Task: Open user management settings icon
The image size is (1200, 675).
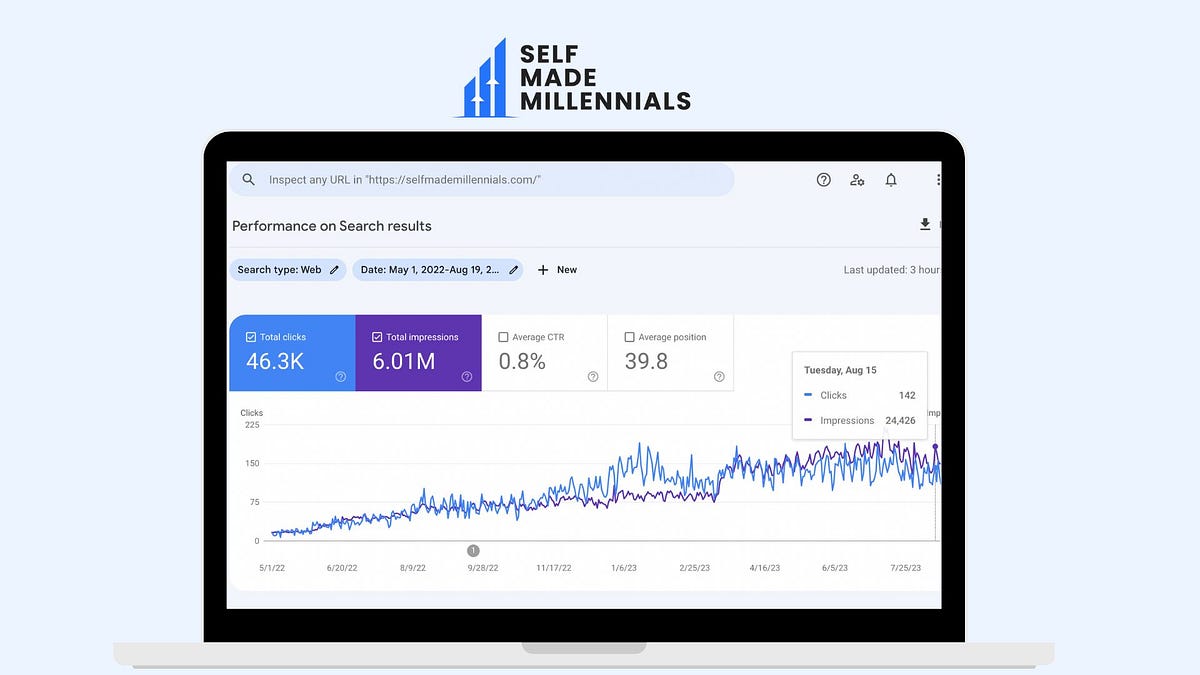Action: 857,180
